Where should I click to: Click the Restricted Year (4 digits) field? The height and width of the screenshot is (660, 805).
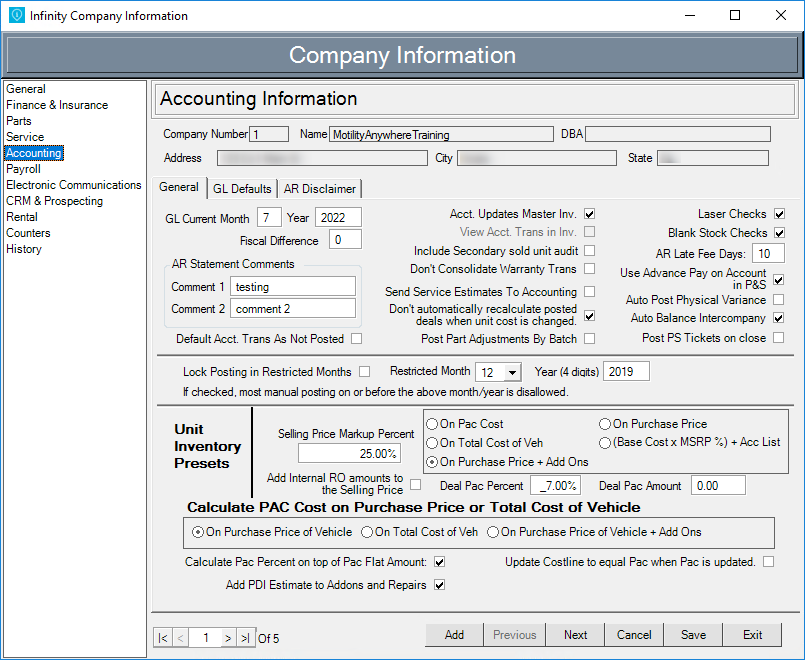[626, 372]
